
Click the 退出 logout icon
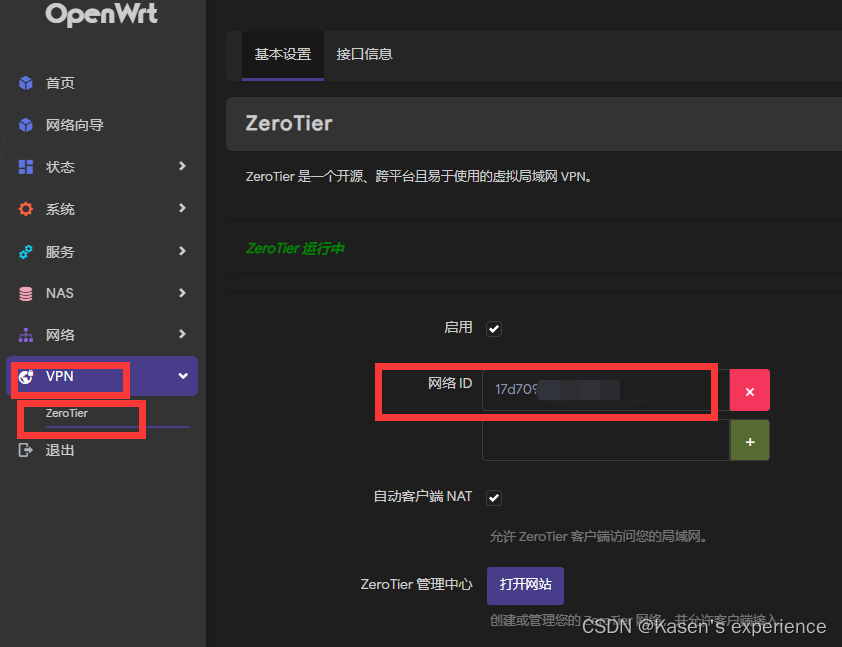[x=25, y=450]
